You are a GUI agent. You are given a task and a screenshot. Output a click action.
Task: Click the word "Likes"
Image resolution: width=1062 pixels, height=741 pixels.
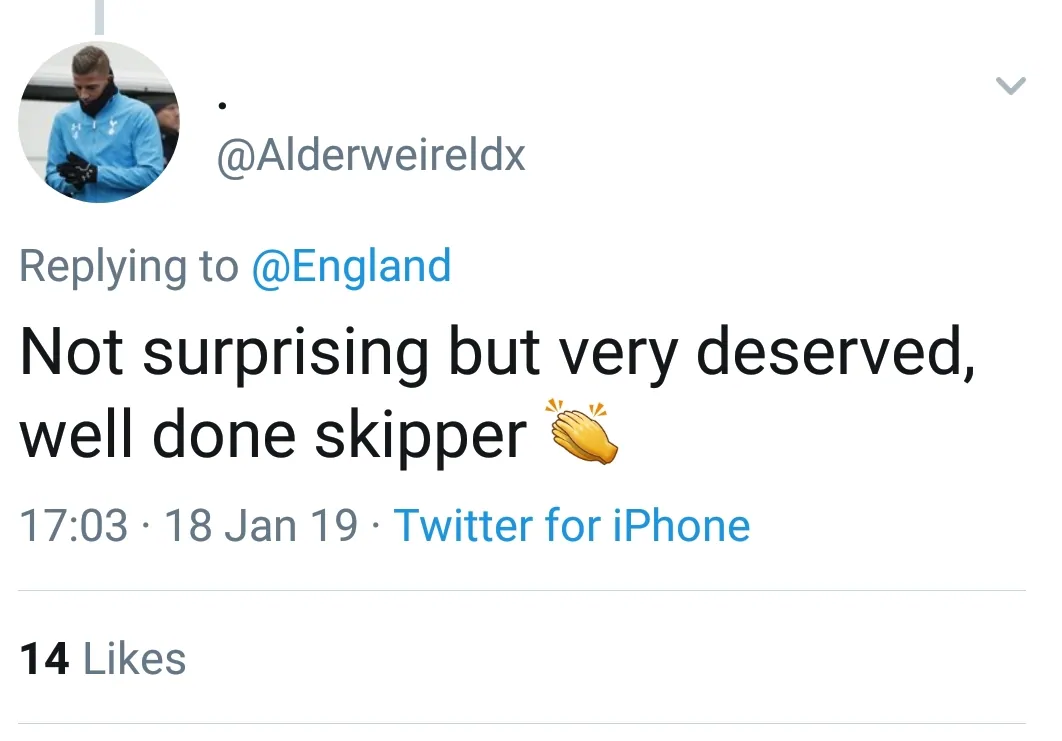(x=134, y=659)
